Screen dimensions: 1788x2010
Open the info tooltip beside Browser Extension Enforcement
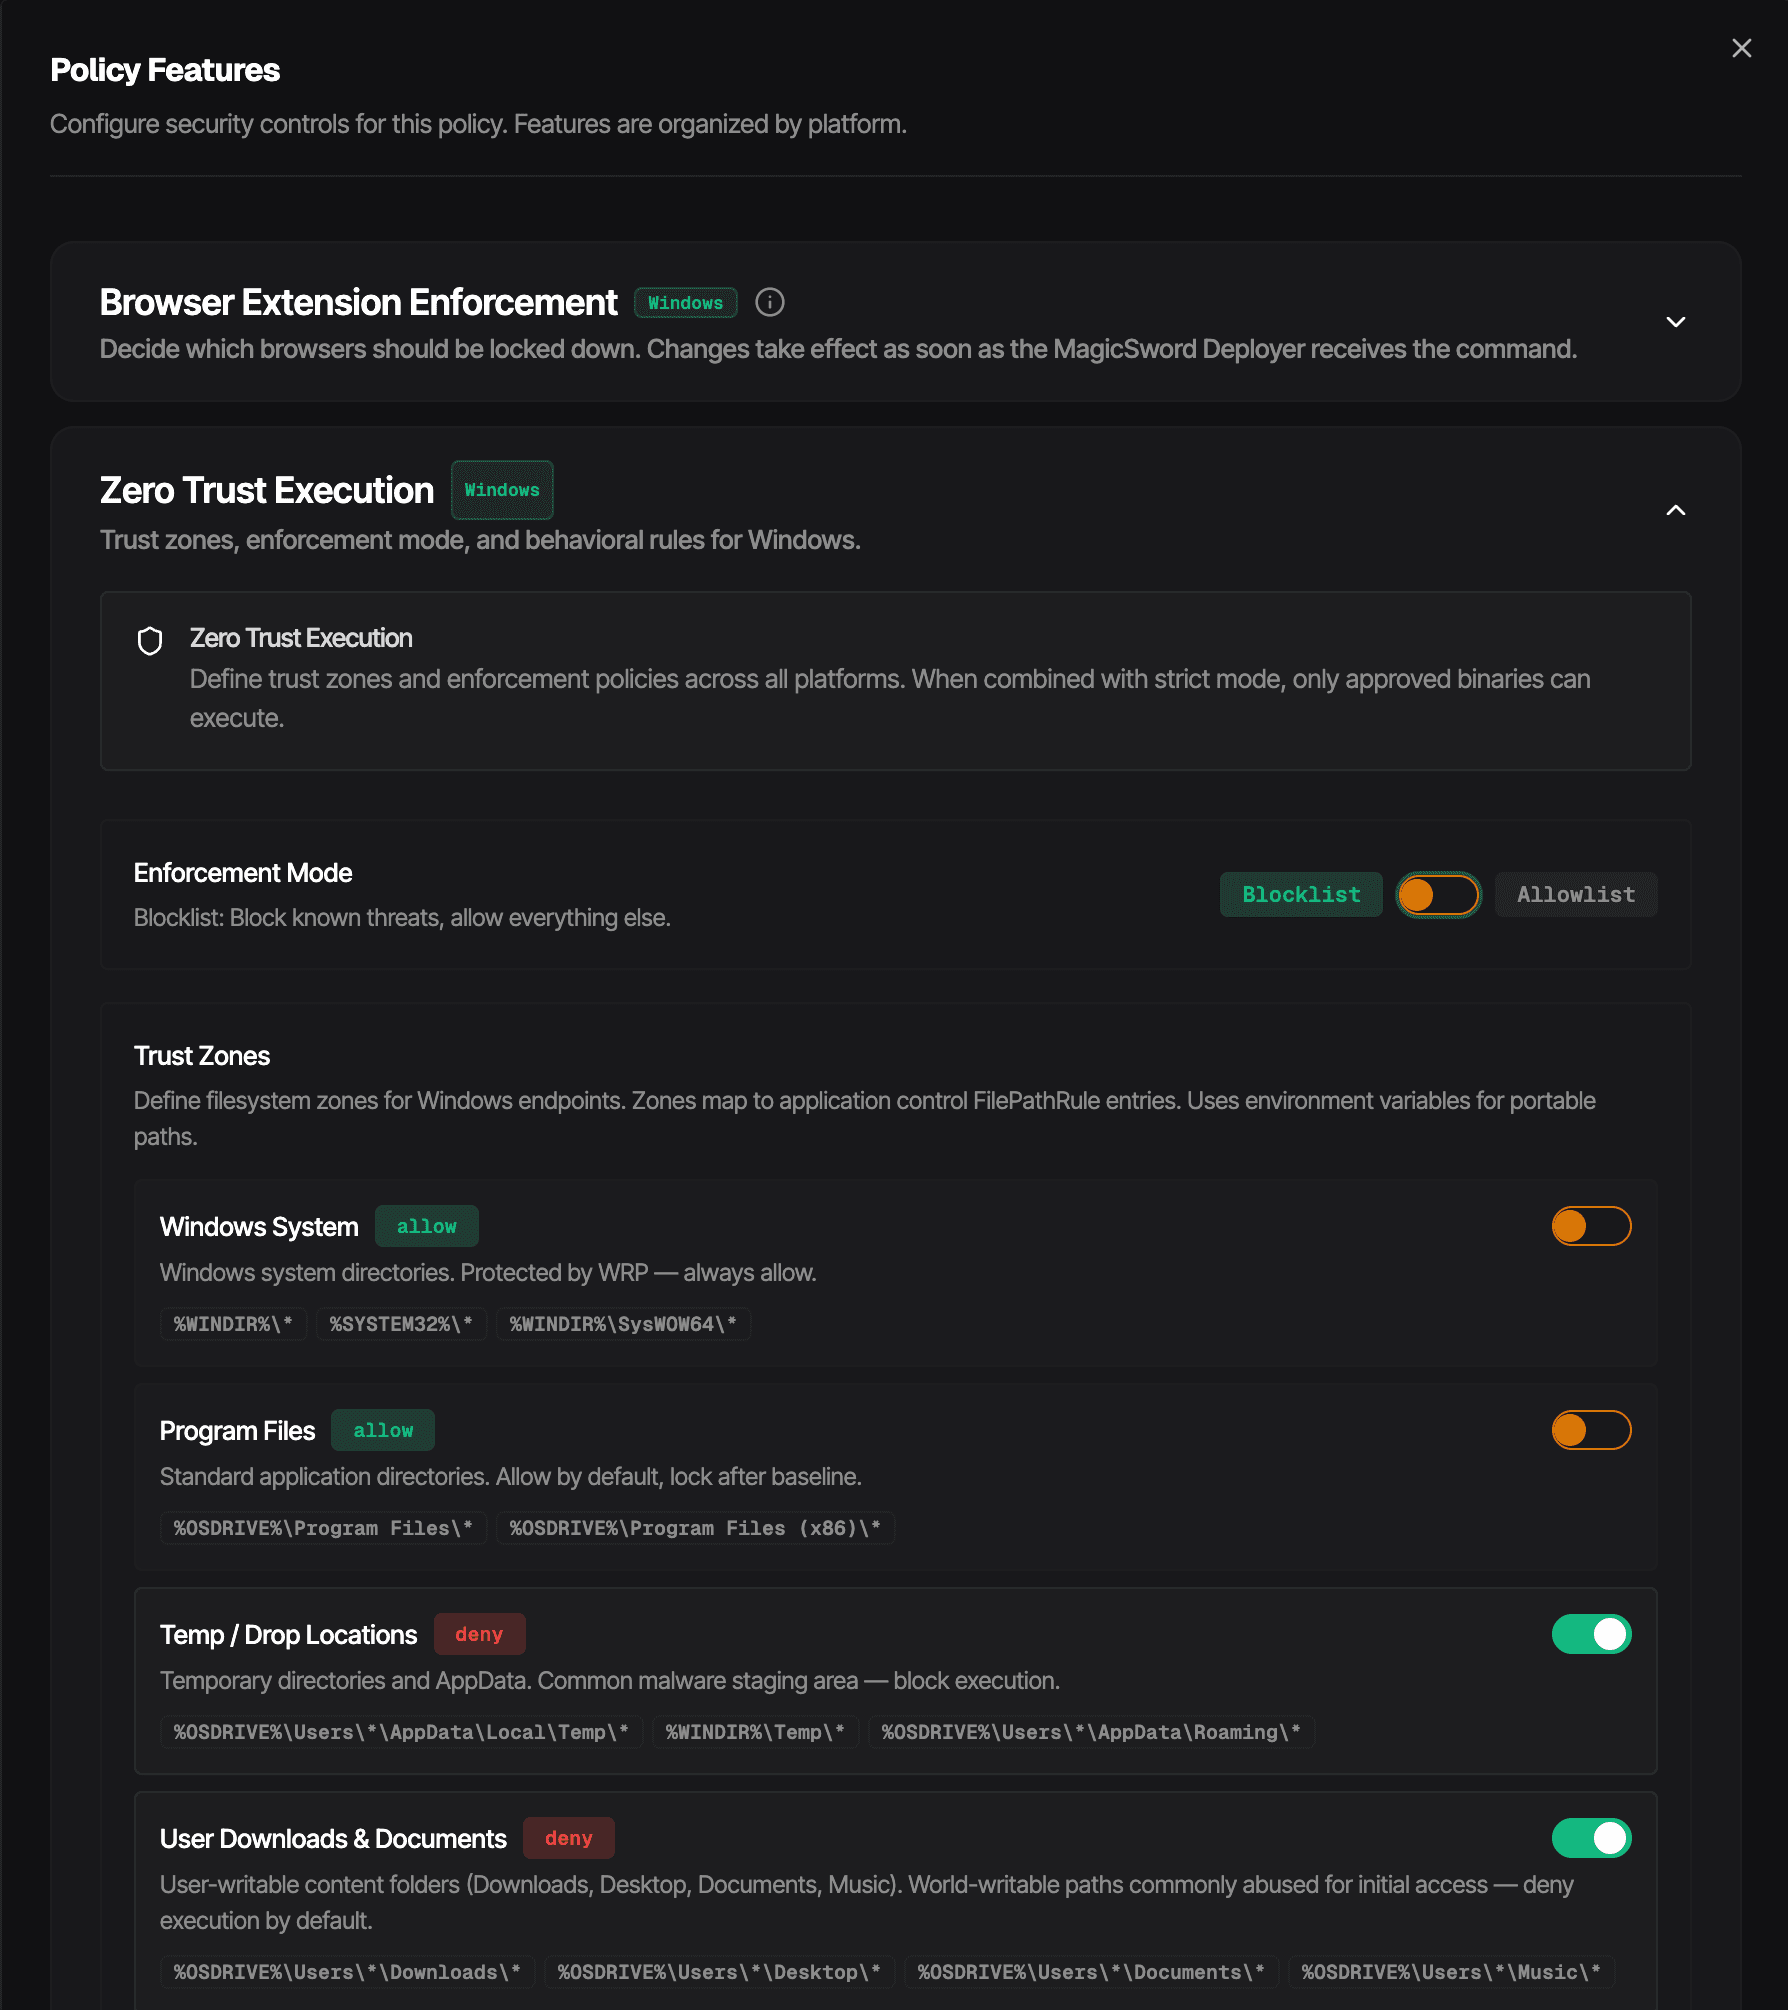(x=769, y=302)
